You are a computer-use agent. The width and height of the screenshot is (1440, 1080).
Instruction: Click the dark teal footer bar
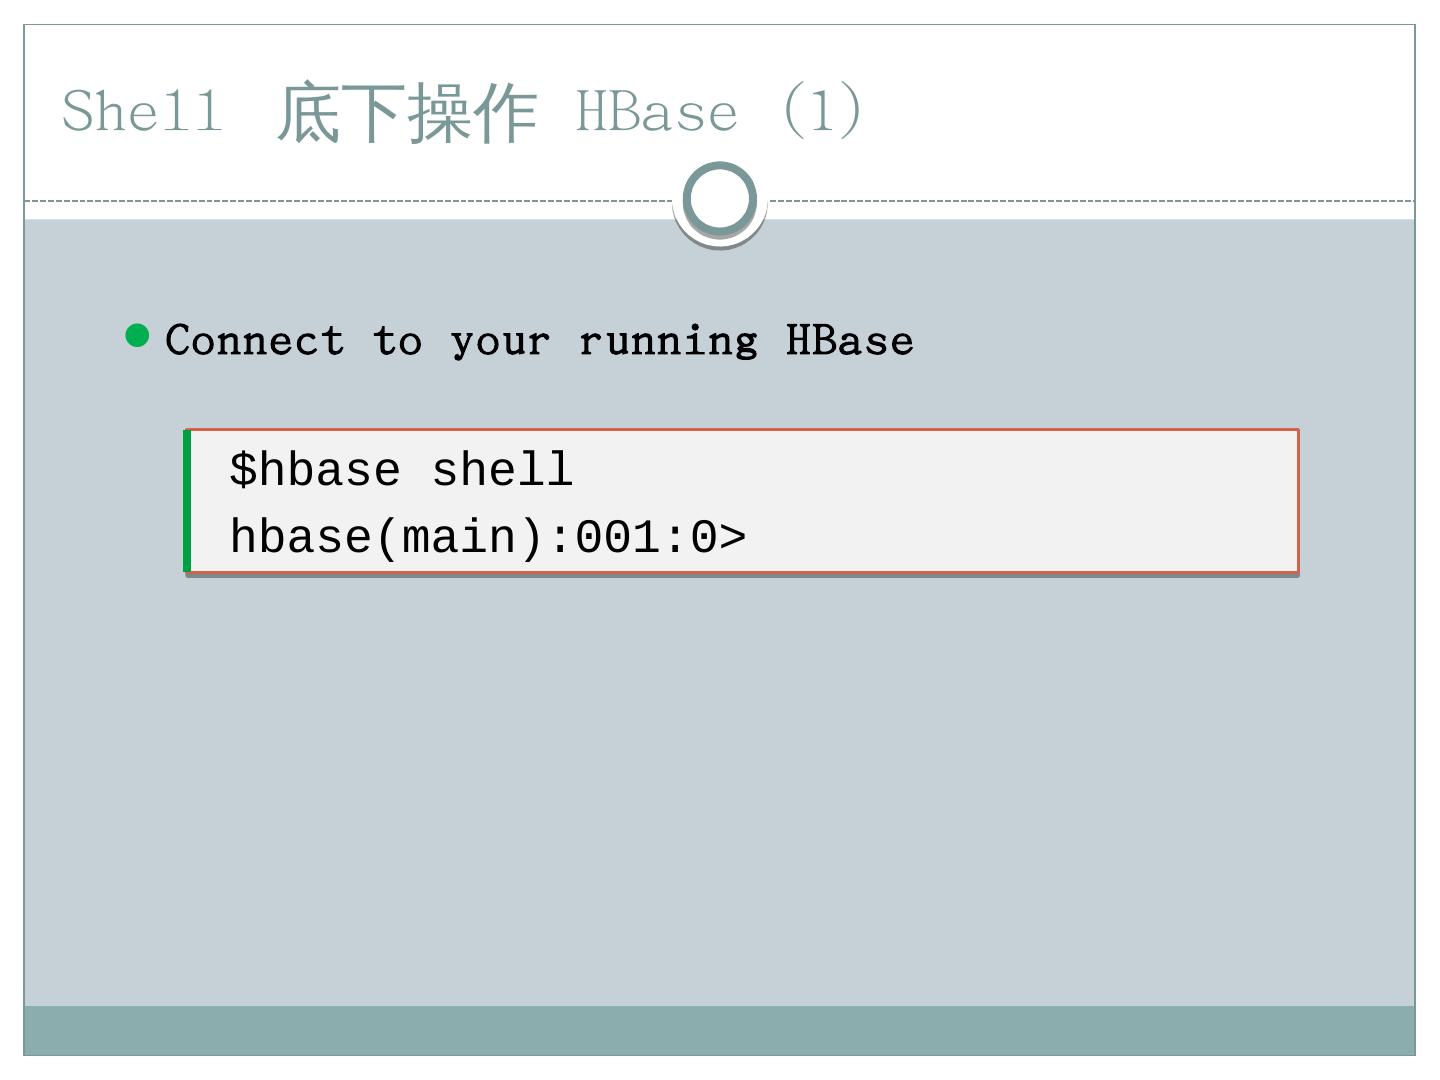click(x=720, y=1030)
